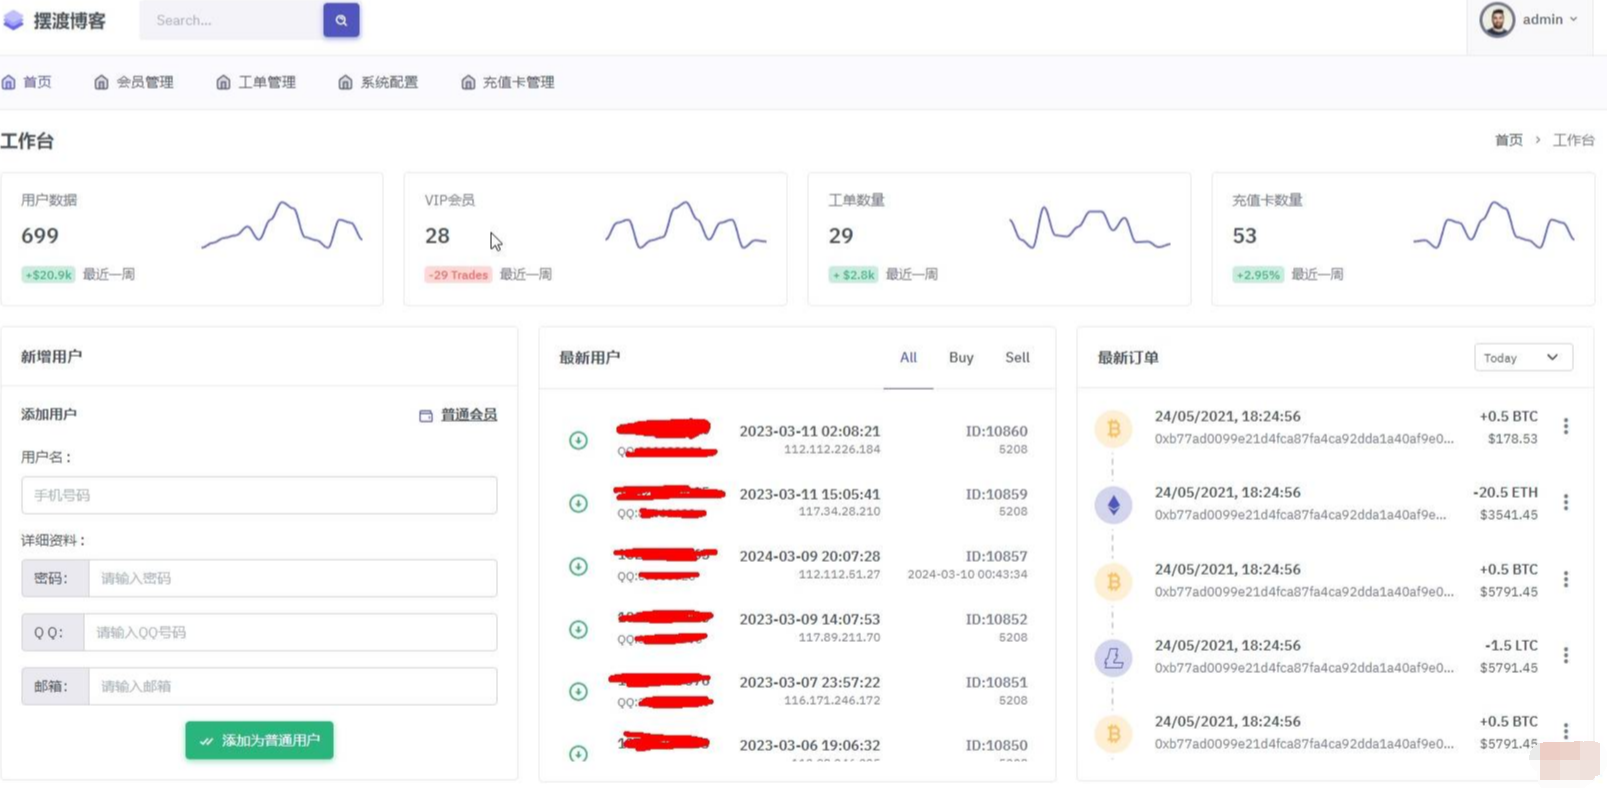Click the 添加为普通用户 green button

click(x=259, y=740)
